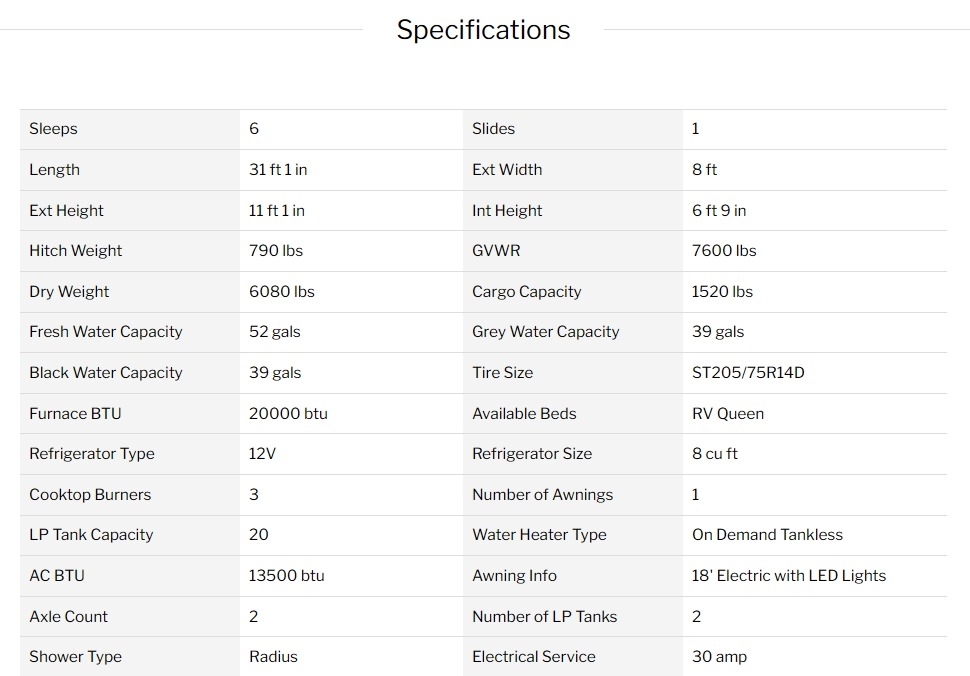
Task: Select the Hitch Weight label
Action: (x=76, y=251)
